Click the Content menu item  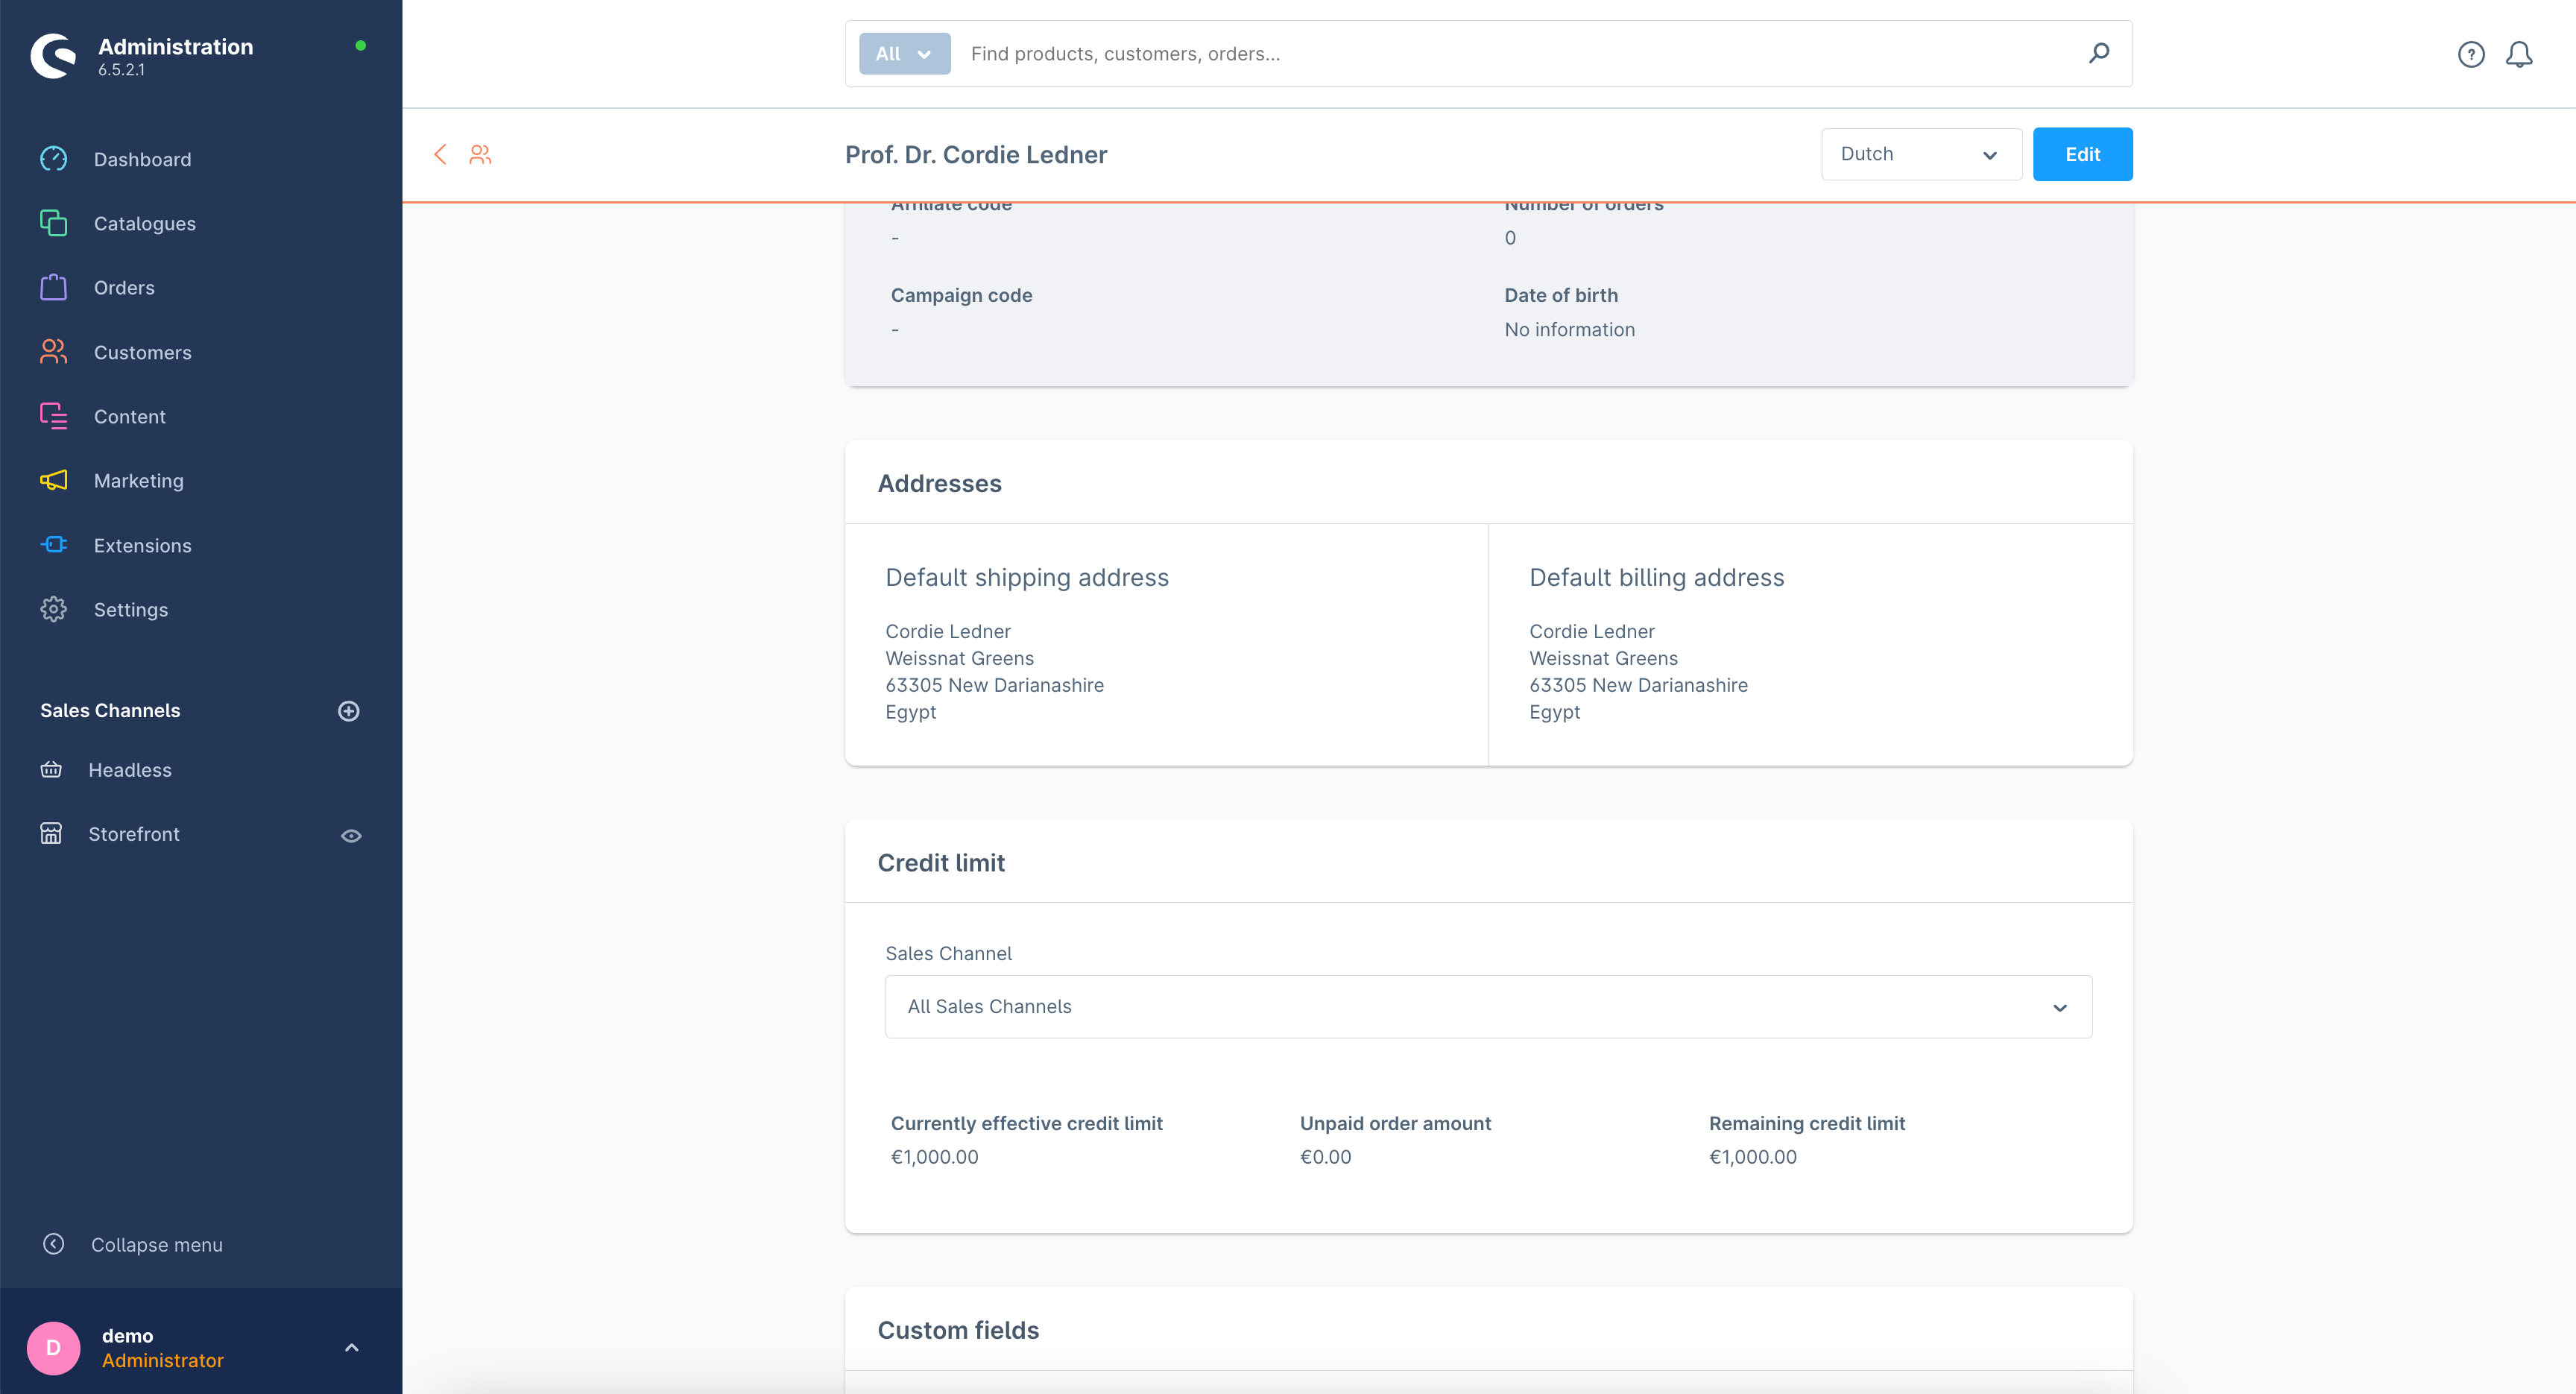[x=130, y=415]
